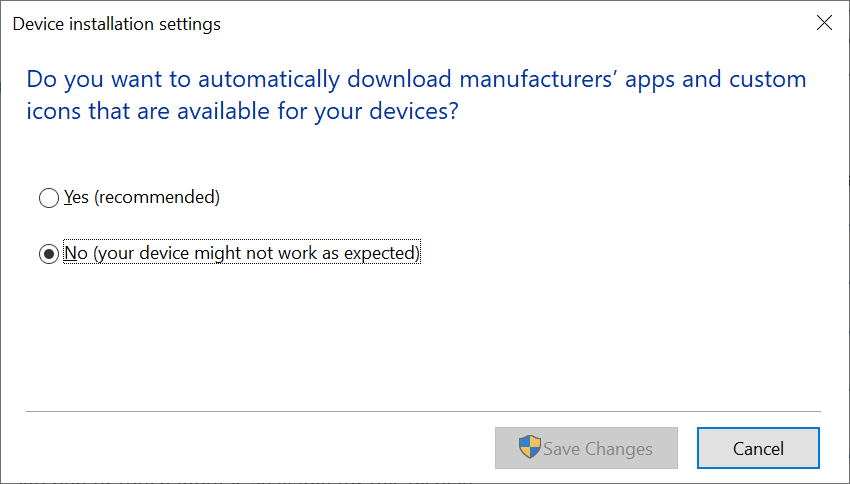
Task: Click the underlined "Y" in the Yes option
Action: (68, 197)
